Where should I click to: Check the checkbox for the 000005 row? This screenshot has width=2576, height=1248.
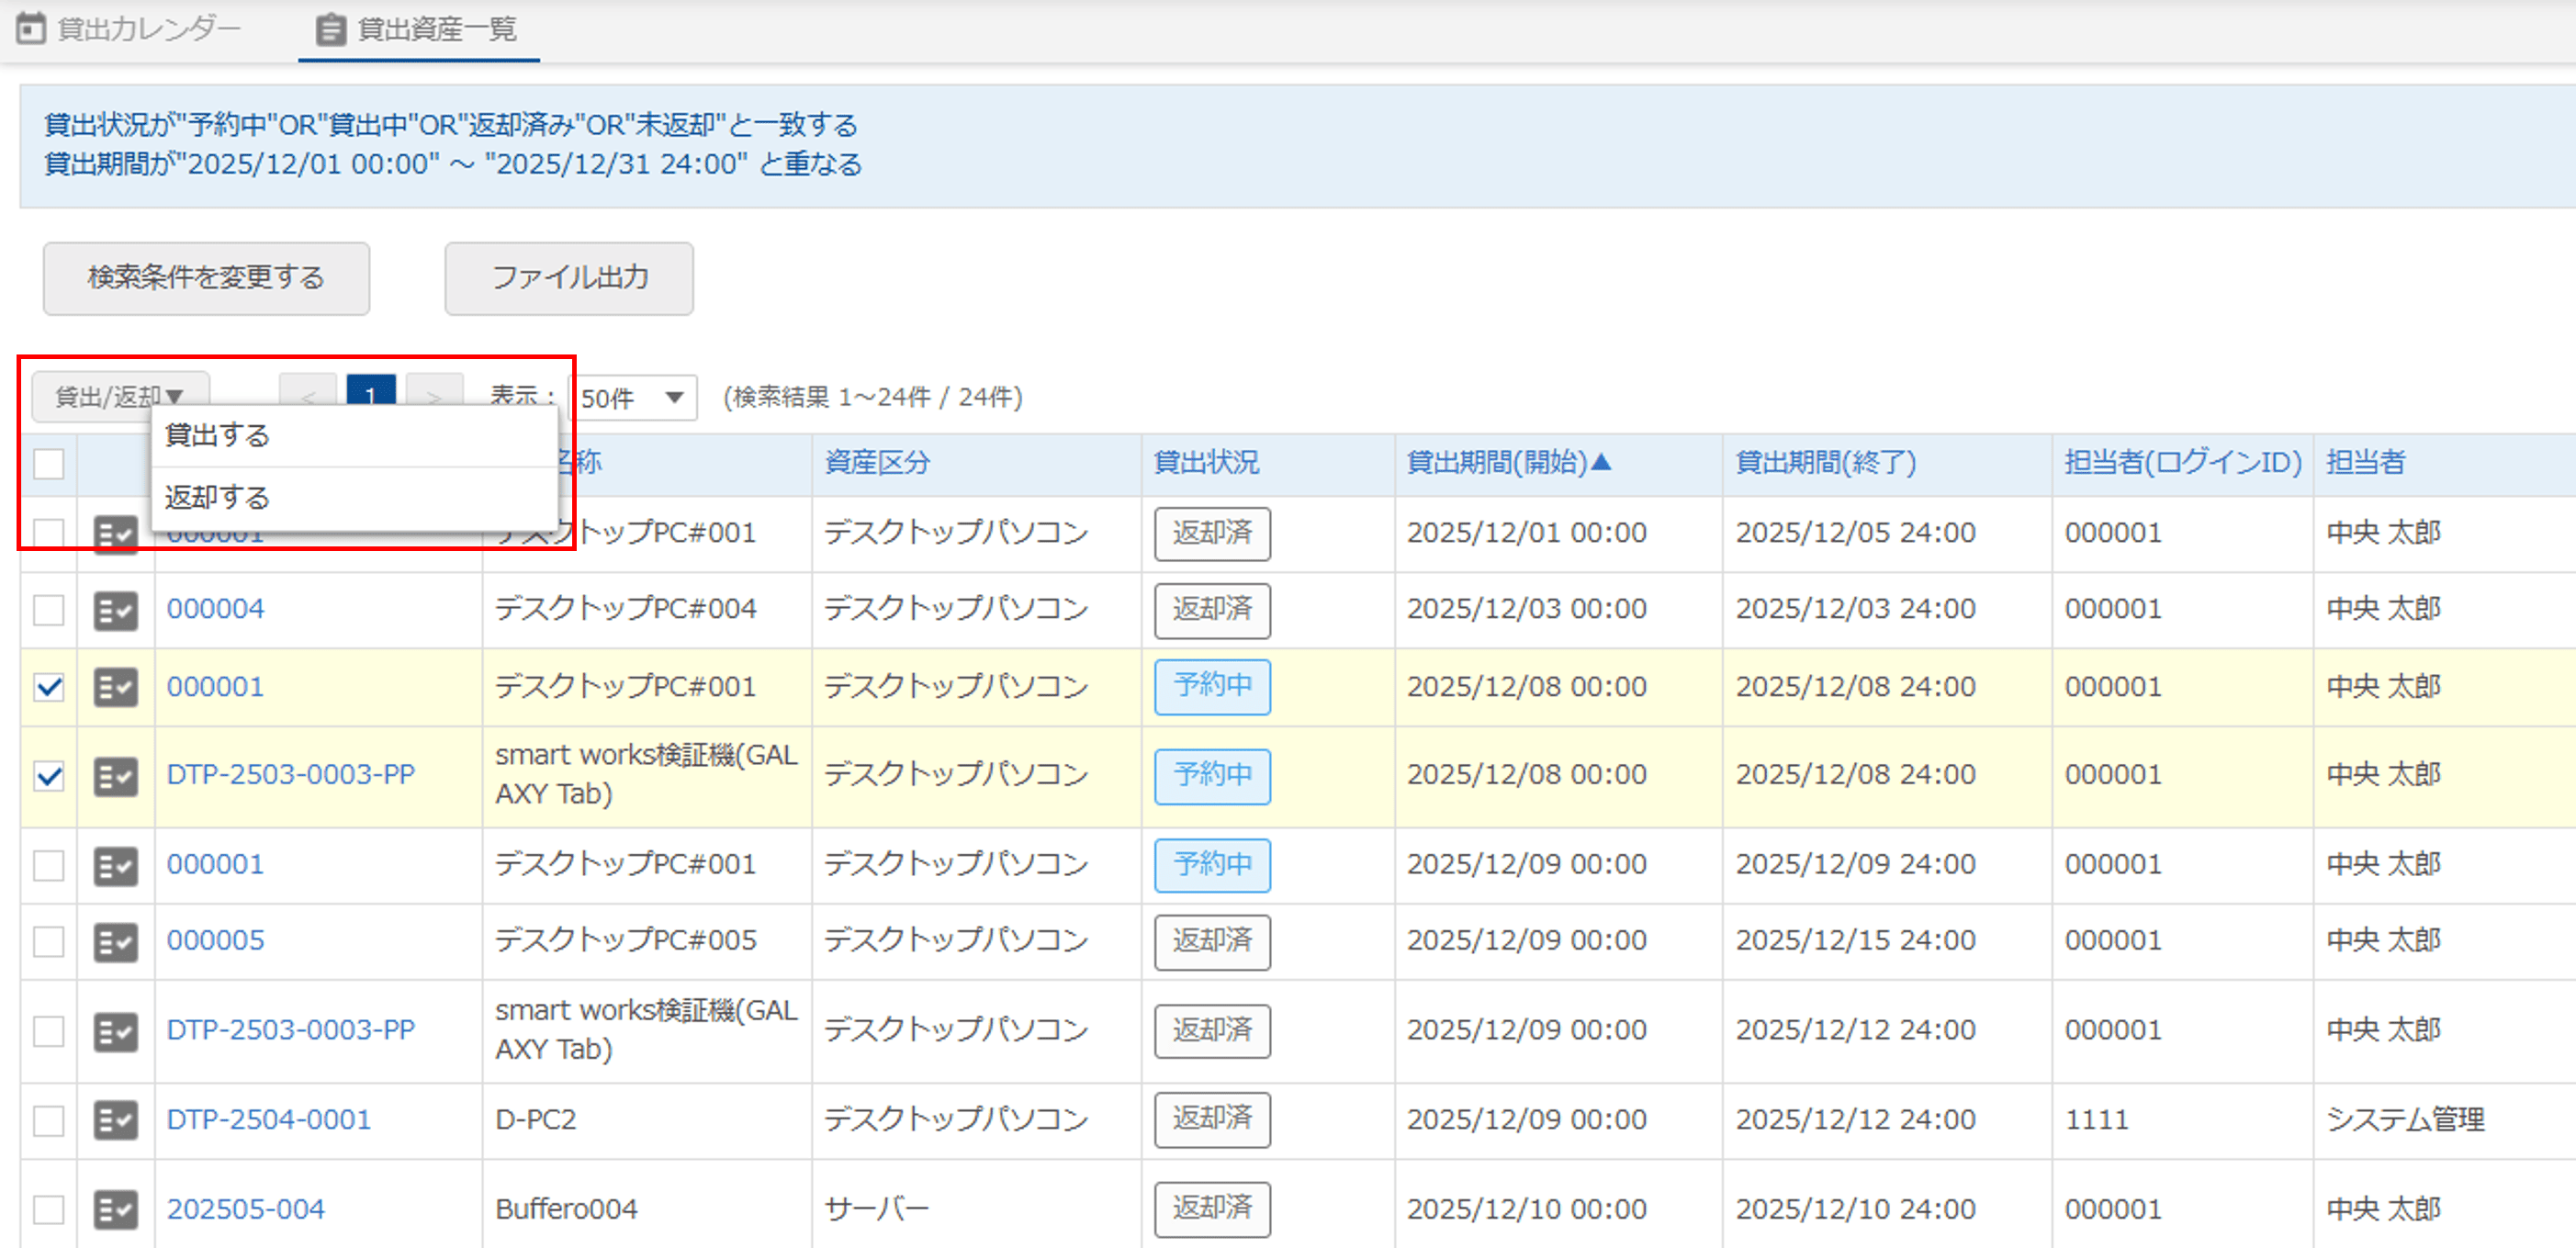[x=48, y=941]
